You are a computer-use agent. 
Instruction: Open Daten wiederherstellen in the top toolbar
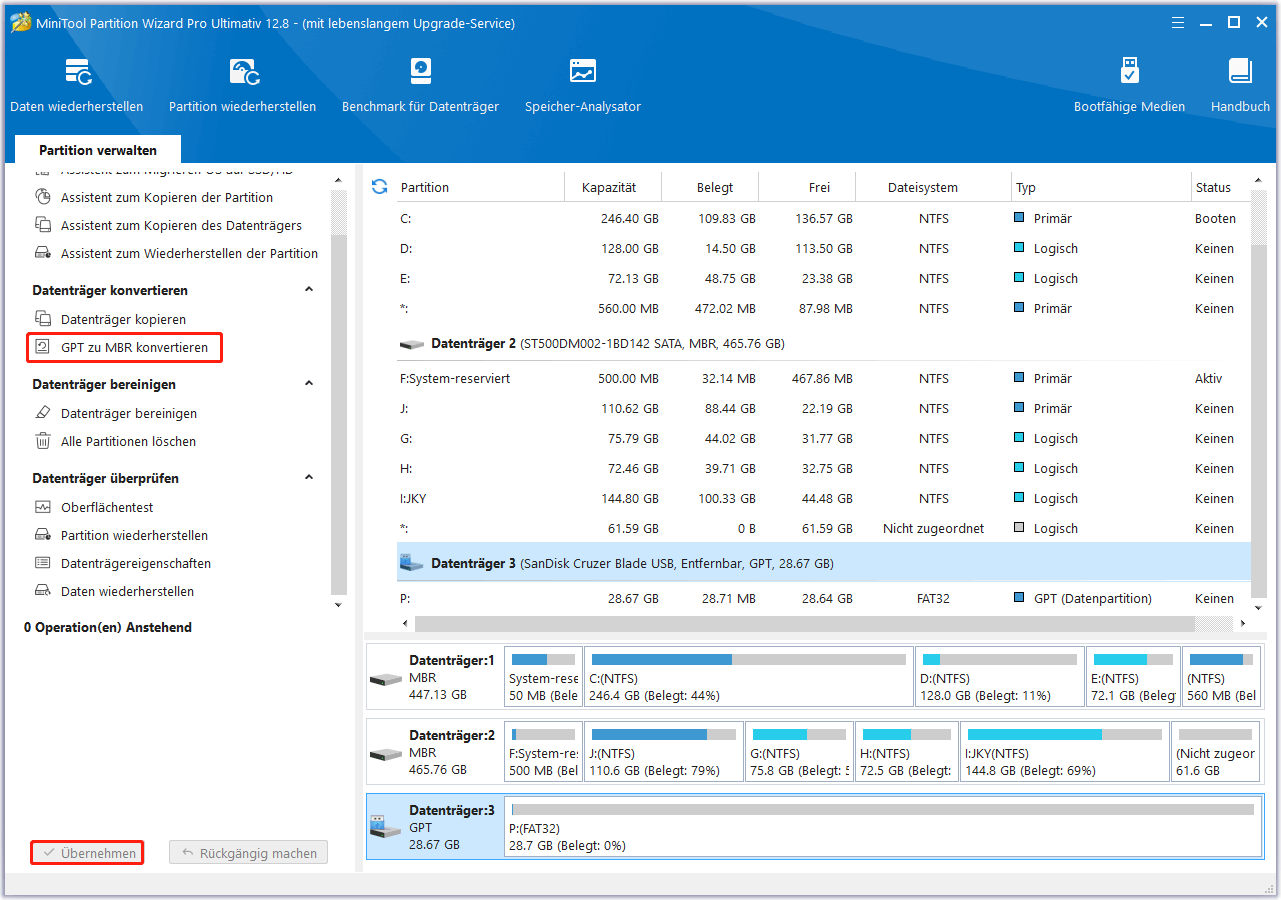(x=77, y=85)
